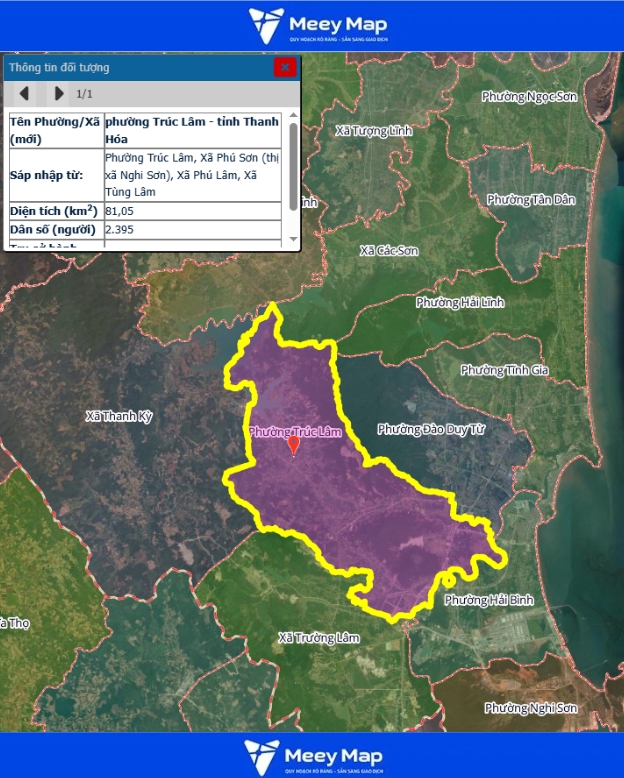
Task: Select the Xã Thanh Kỳ region label
Action: (x=119, y=416)
